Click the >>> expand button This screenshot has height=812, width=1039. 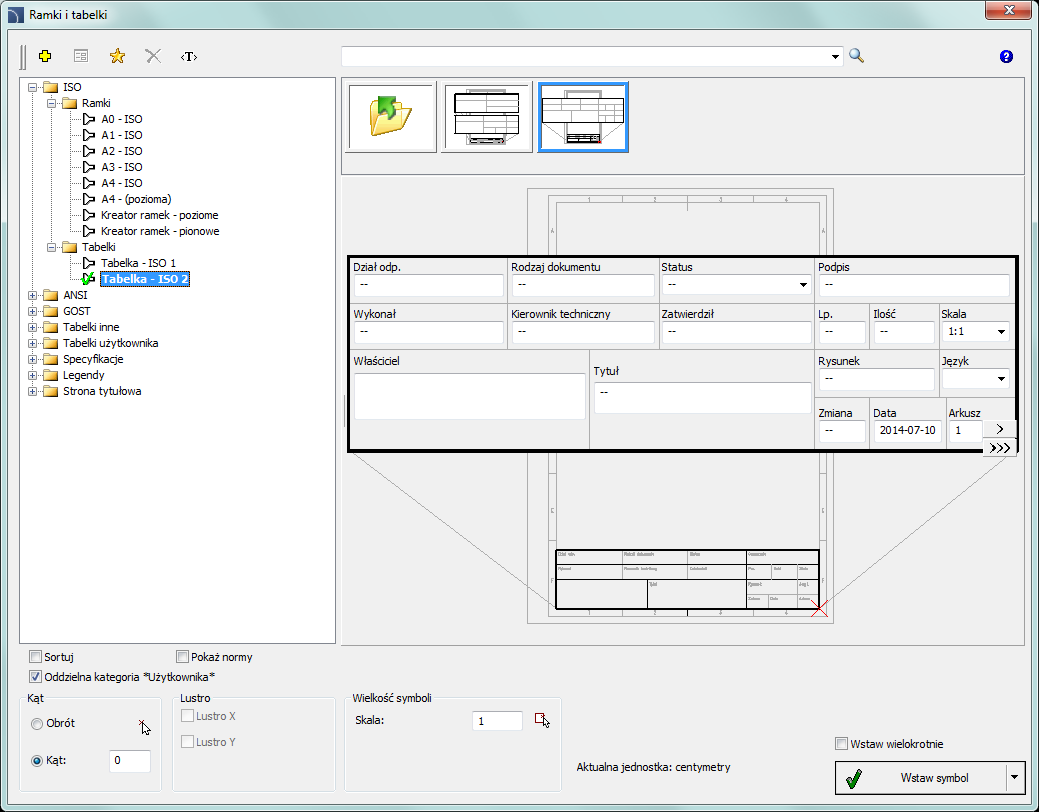click(x=1000, y=448)
